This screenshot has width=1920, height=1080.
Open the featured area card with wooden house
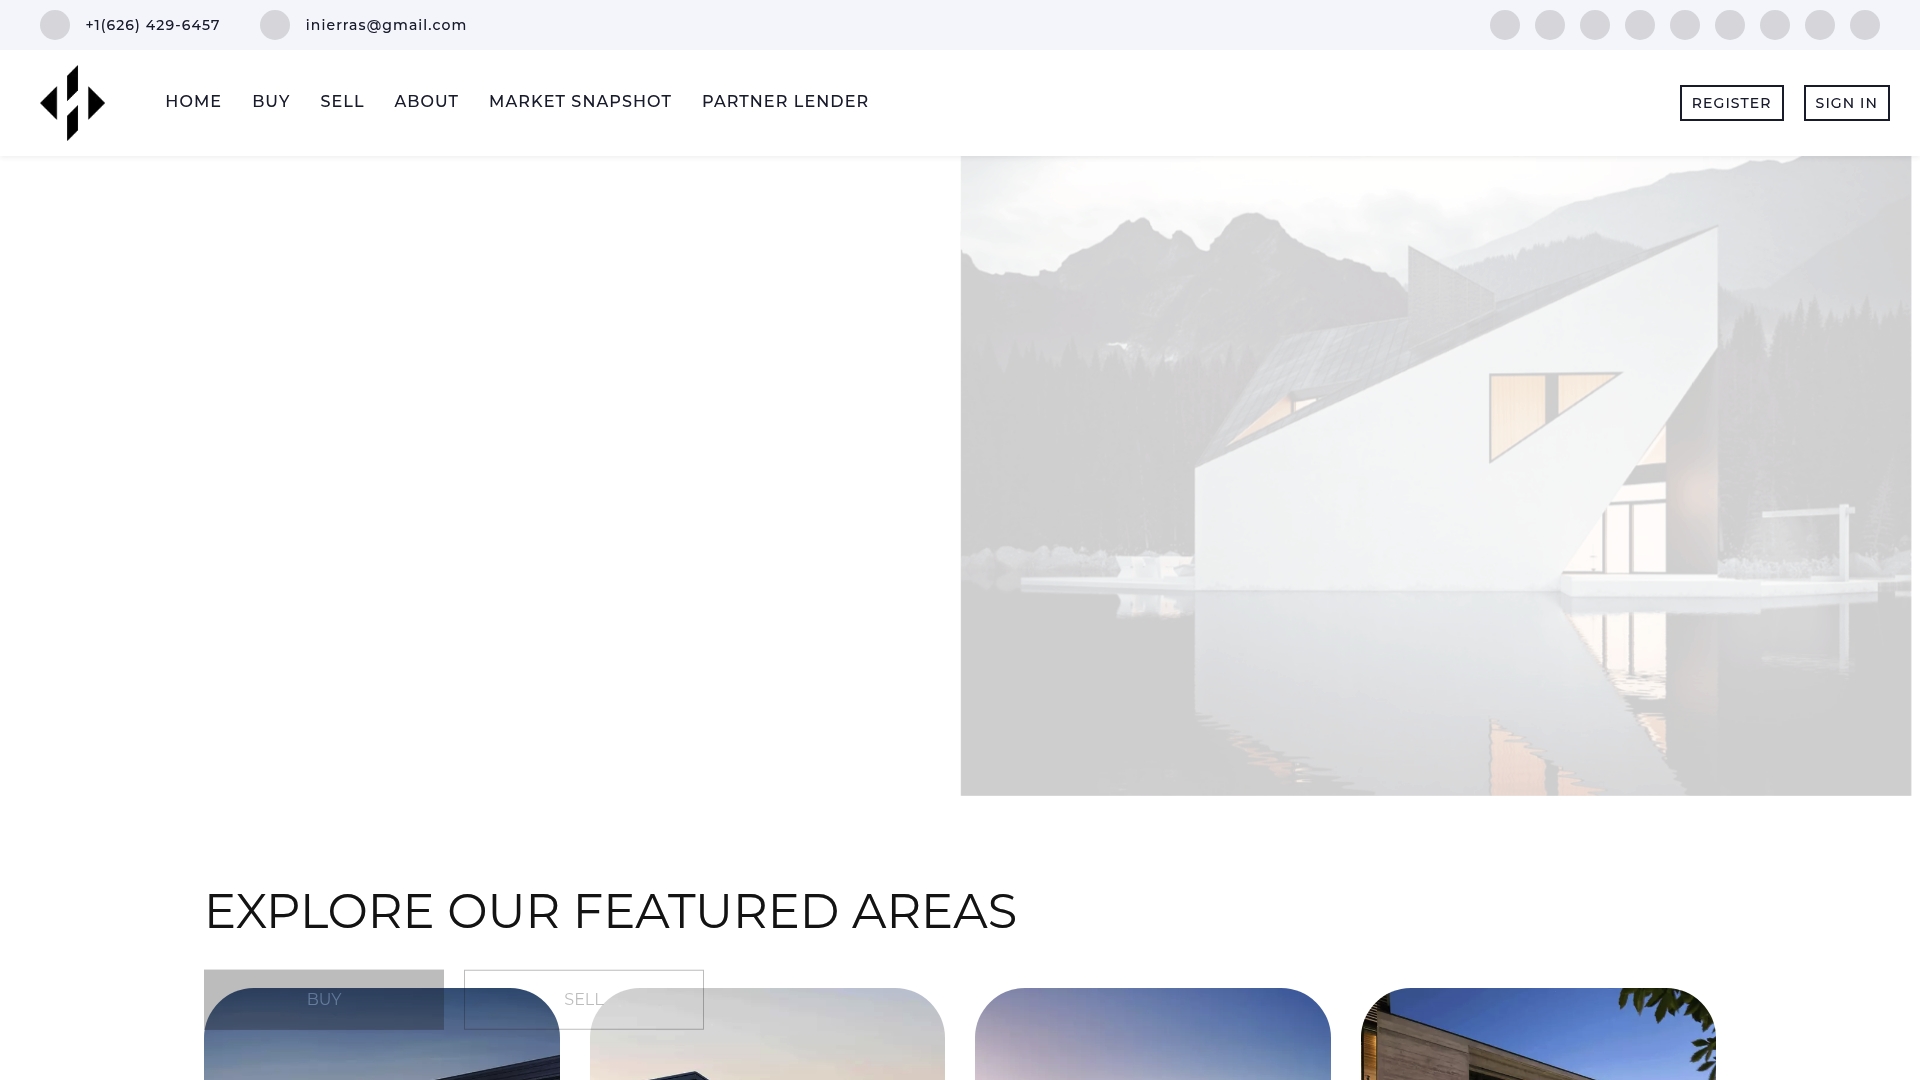click(1538, 1034)
